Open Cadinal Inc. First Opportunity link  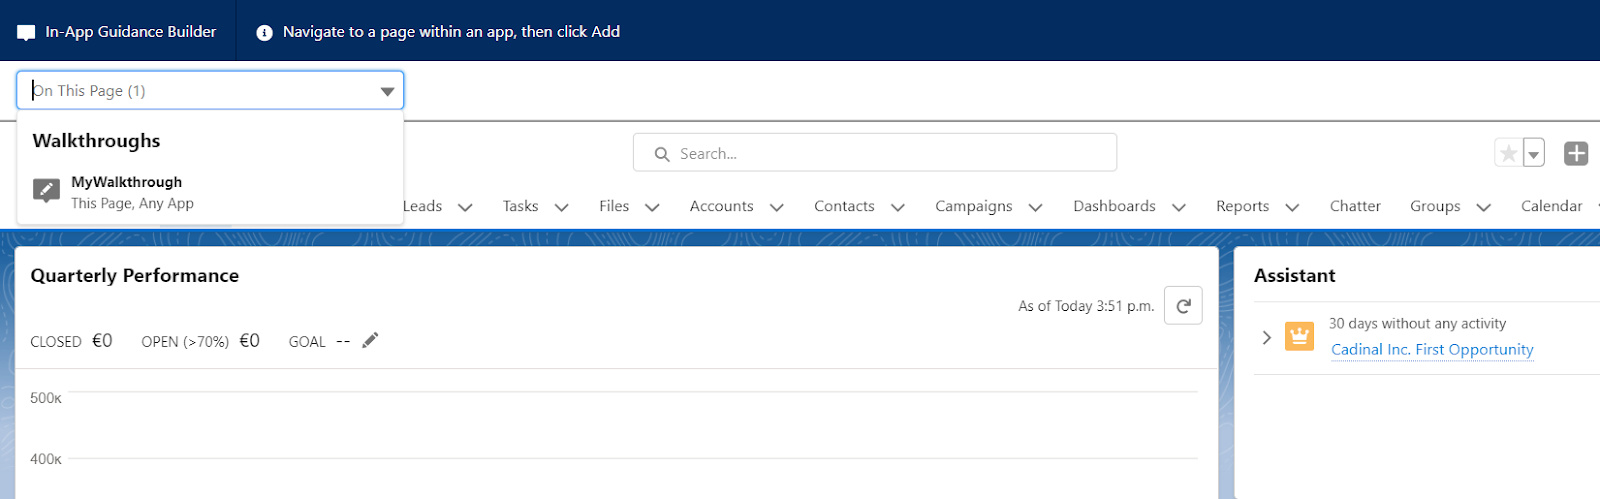(1432, 349)
